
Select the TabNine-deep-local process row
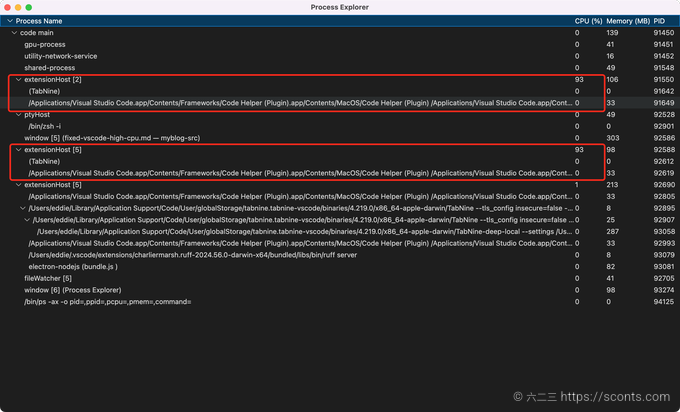tap(340, 232)
